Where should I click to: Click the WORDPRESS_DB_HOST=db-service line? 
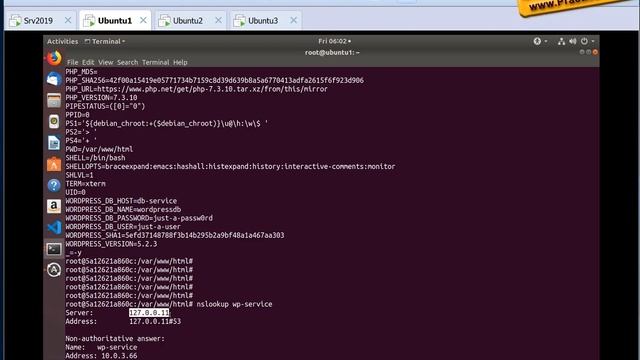pos(121,201)
